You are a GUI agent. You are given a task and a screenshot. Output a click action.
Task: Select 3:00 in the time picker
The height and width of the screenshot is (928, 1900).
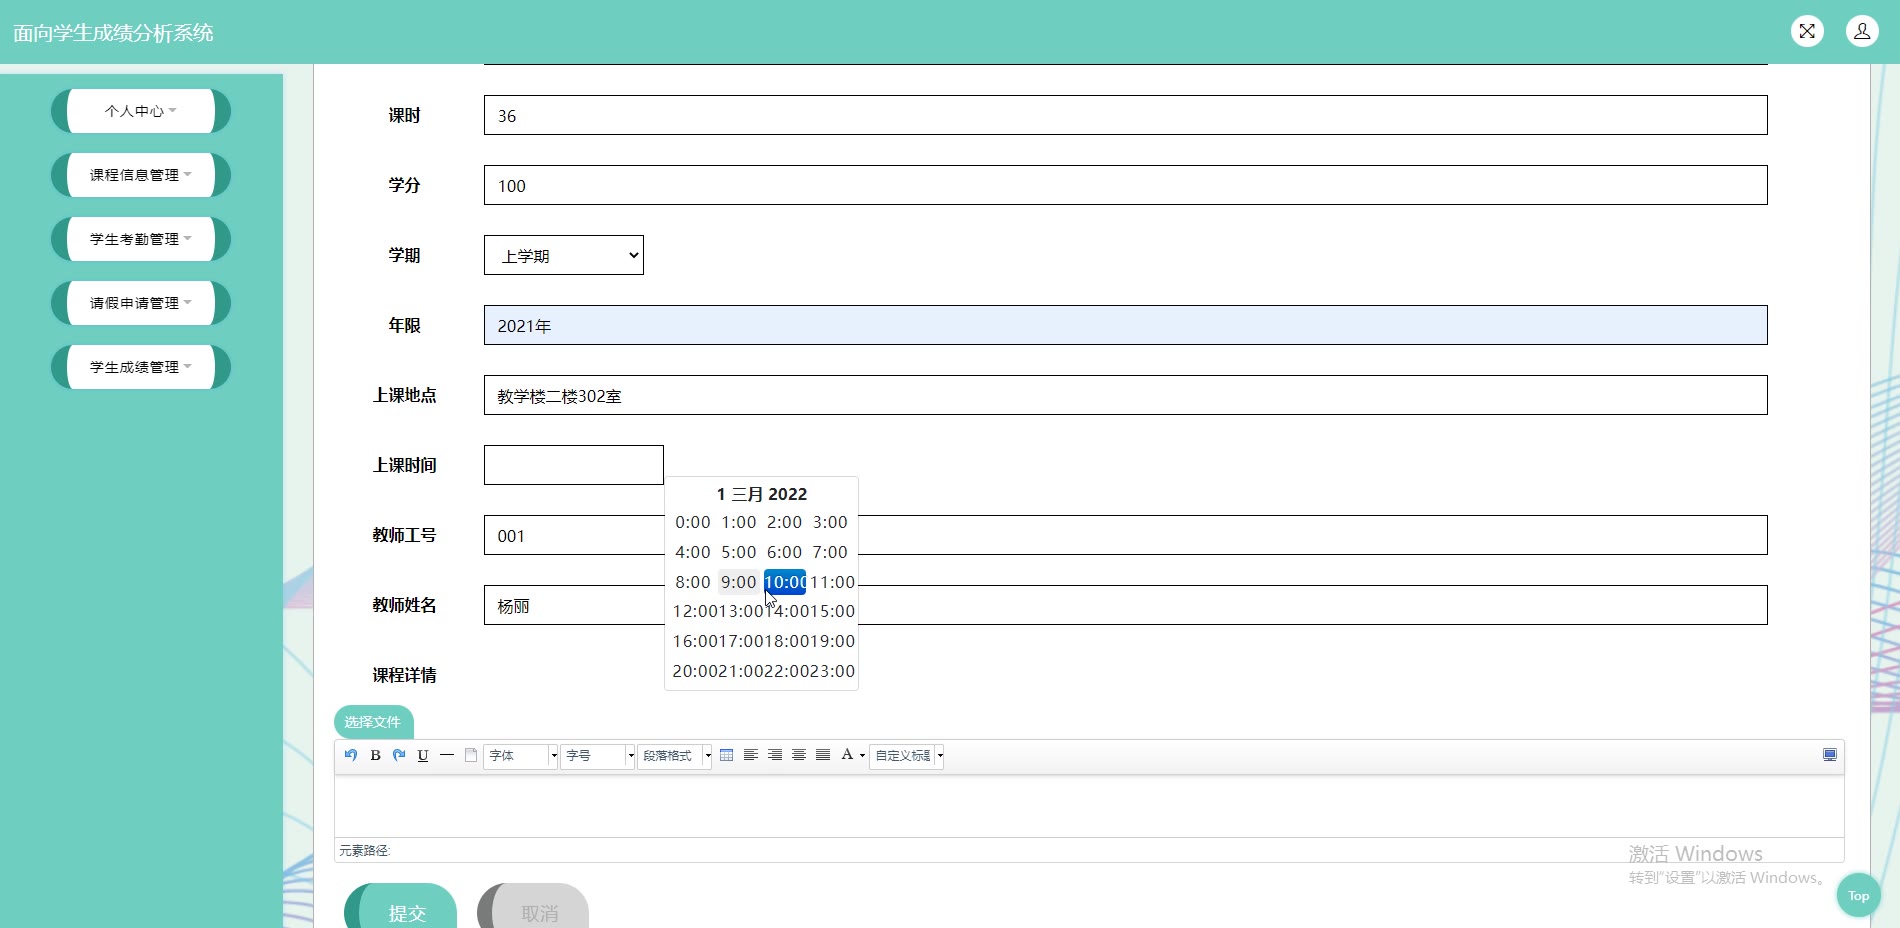pos(830,522)
